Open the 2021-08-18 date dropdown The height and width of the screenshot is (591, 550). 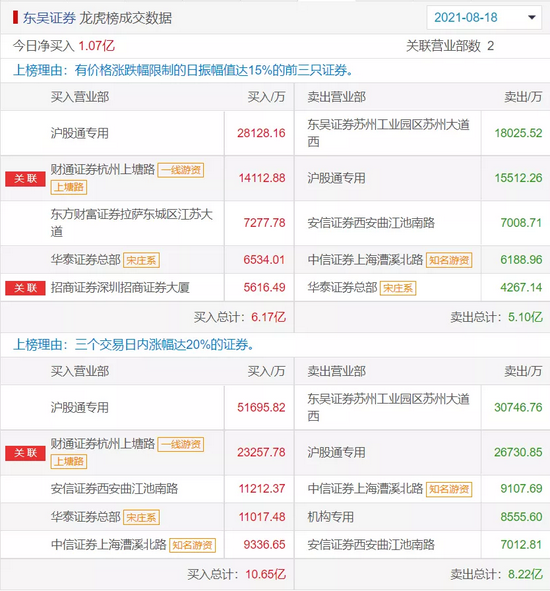tap(484, 17)
